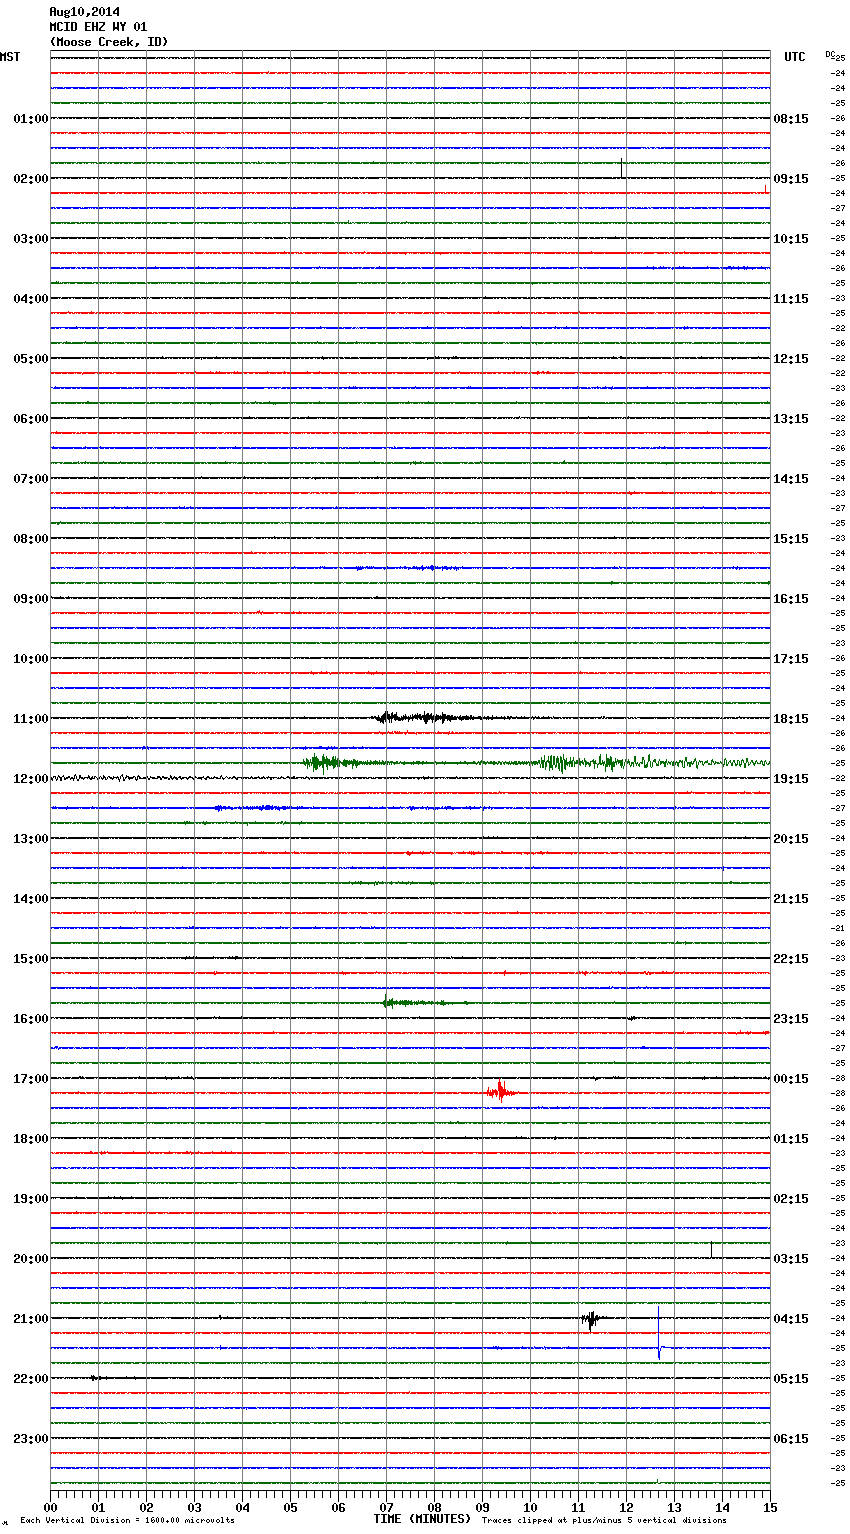850x1534 pixels.
Task: Click the 07 minute axis tick label
Action: [387, 1507]
